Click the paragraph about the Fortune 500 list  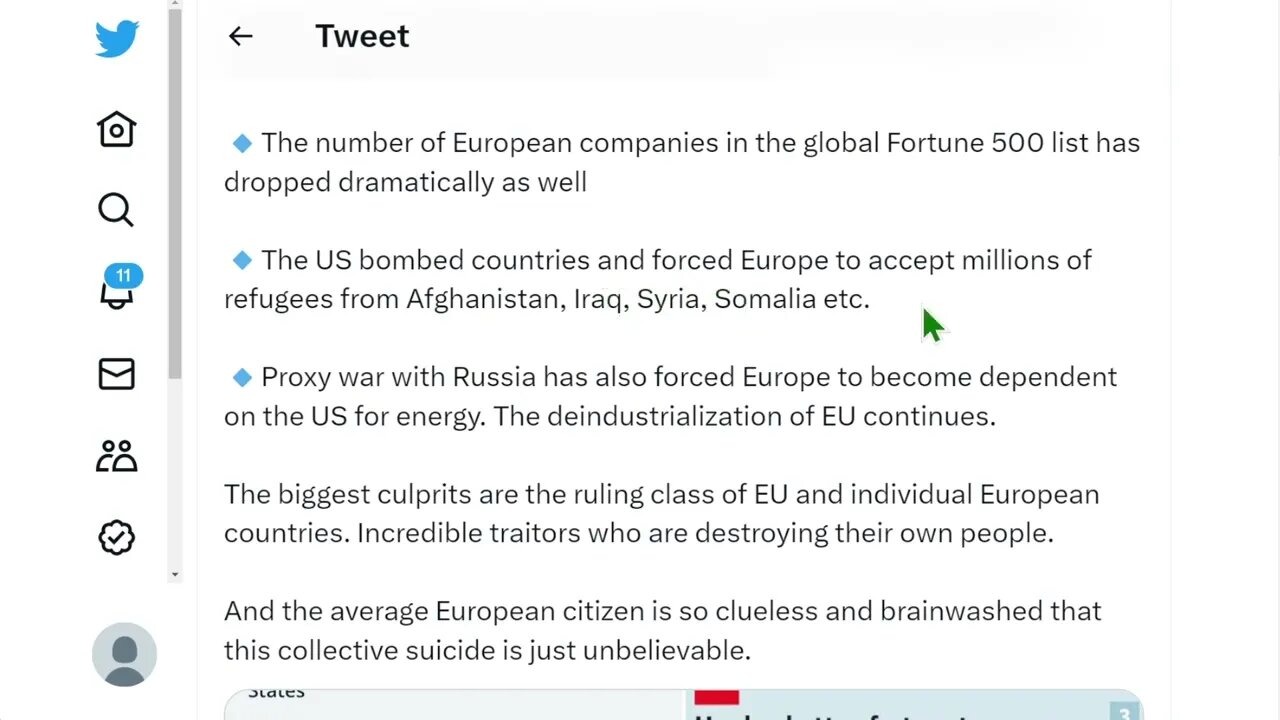(680, 162)
